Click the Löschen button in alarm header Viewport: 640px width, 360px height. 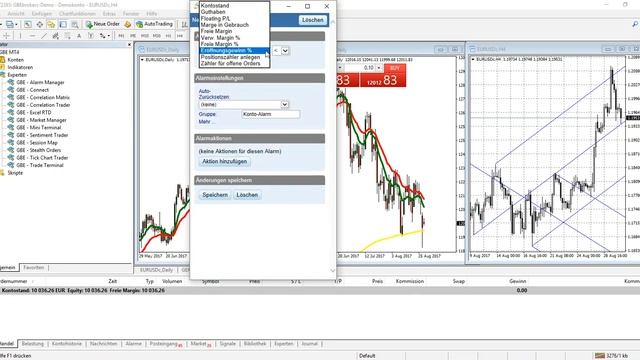(313, 20)
